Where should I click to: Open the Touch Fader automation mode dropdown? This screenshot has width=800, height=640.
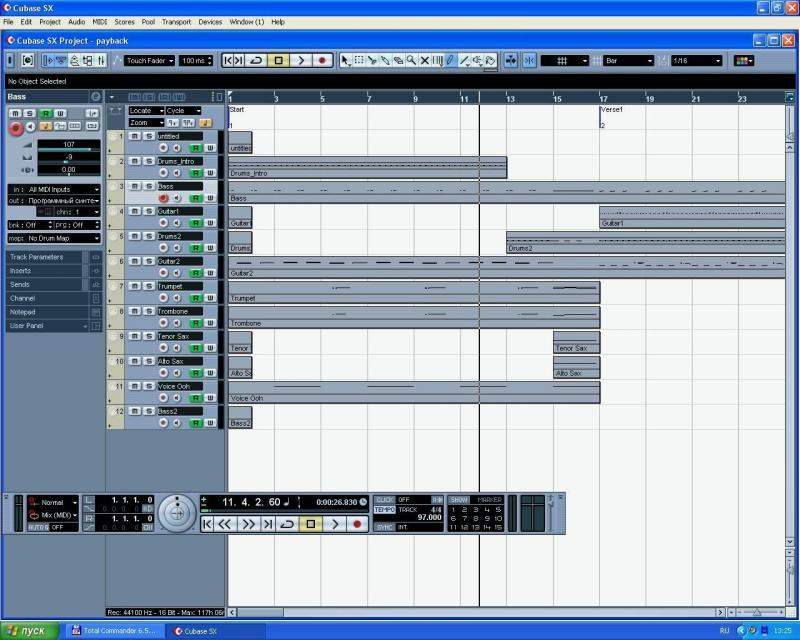(149, 61)
